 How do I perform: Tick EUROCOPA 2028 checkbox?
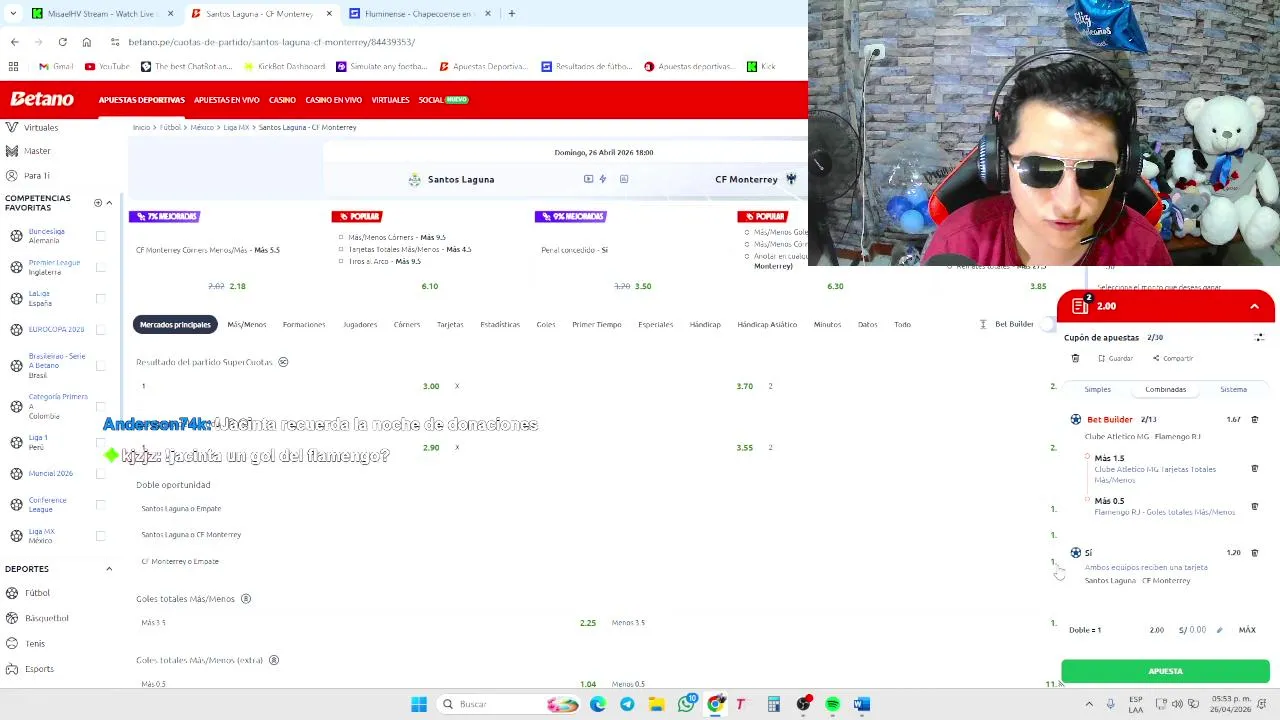coord(100,329)
